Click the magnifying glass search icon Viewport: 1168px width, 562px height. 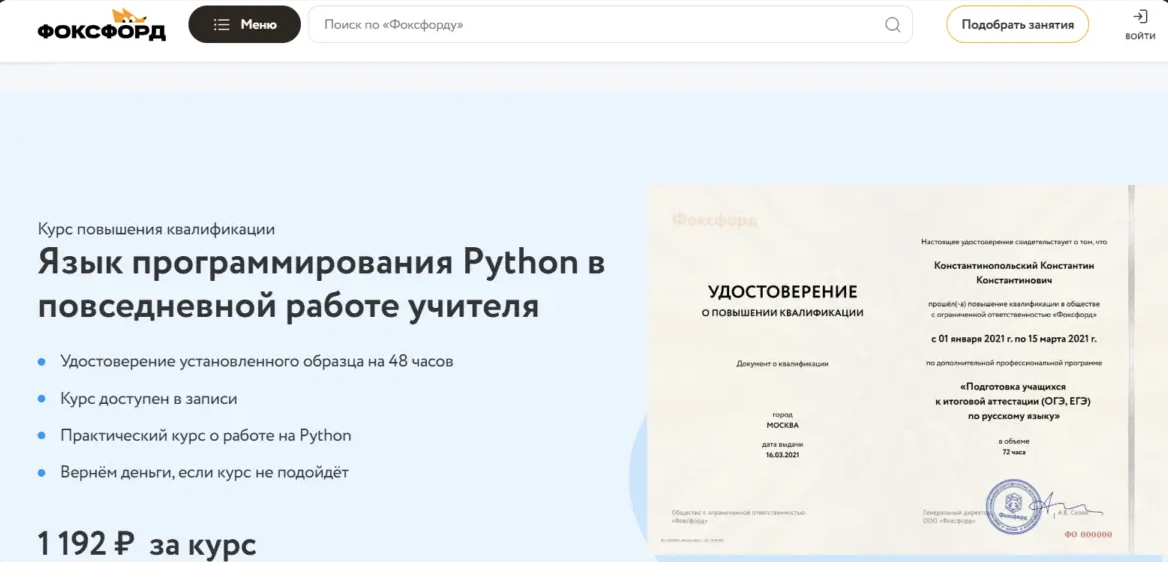(892, 25)
